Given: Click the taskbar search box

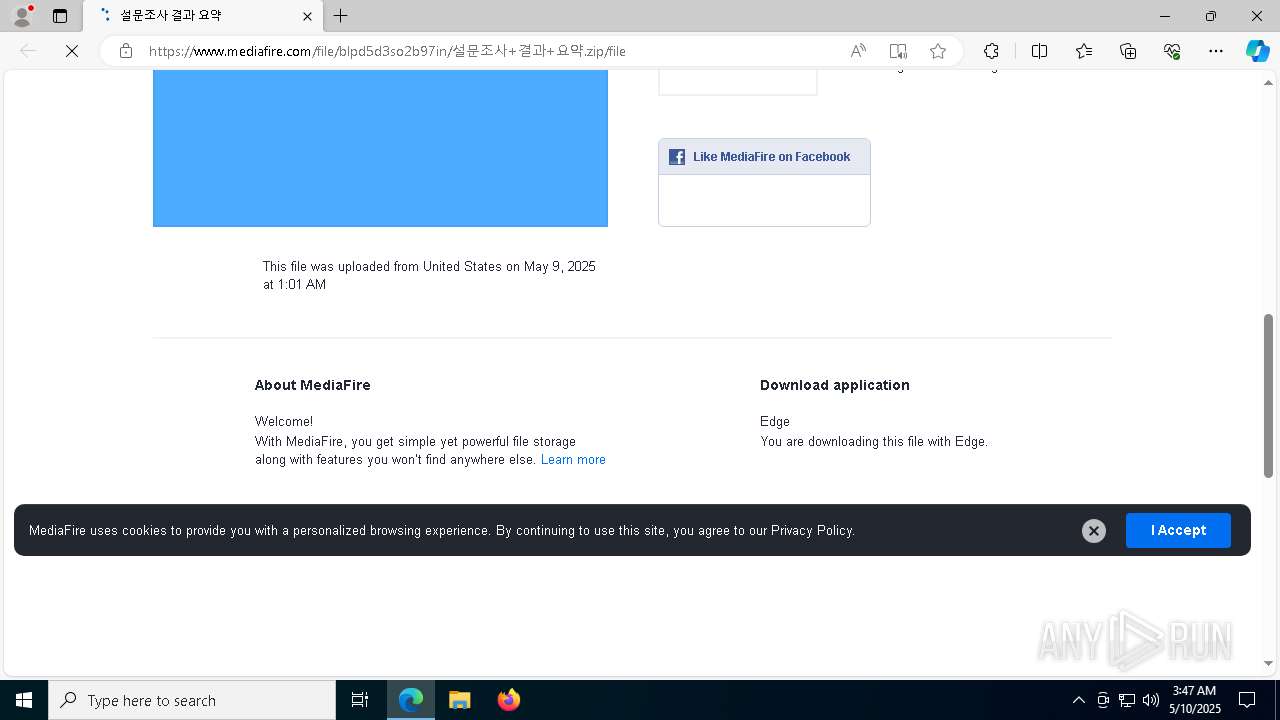Looking at the screenshot, I should (192, 700).
